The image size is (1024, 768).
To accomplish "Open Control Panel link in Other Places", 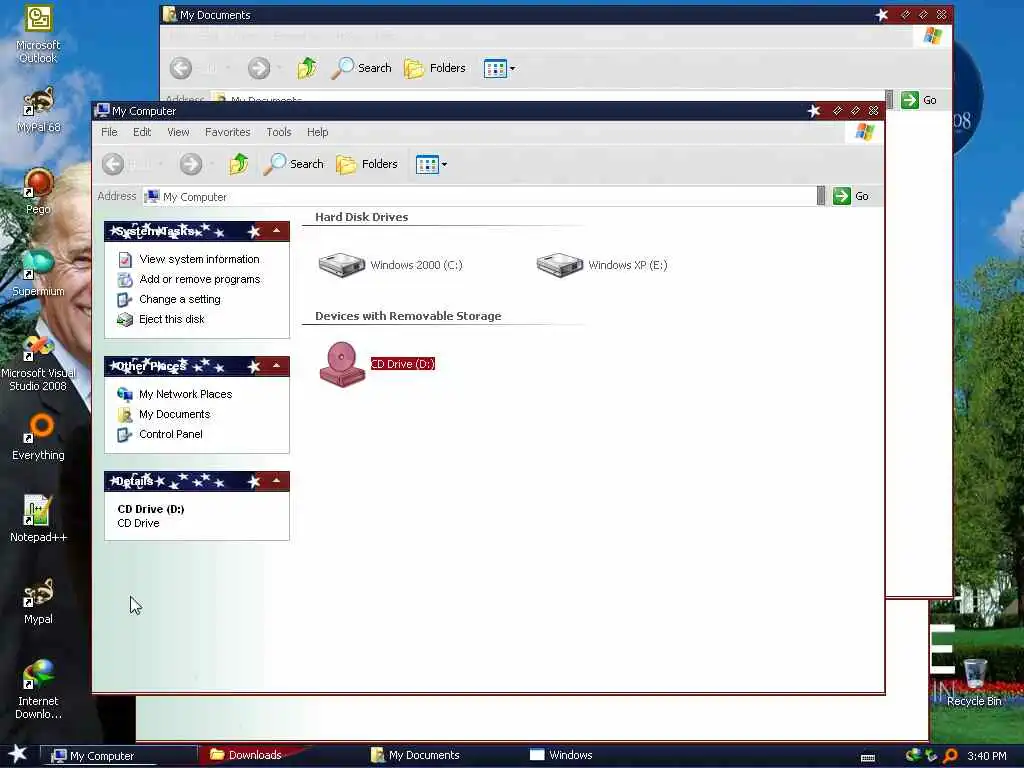I will pyautogui.click(x=170, y=434).
